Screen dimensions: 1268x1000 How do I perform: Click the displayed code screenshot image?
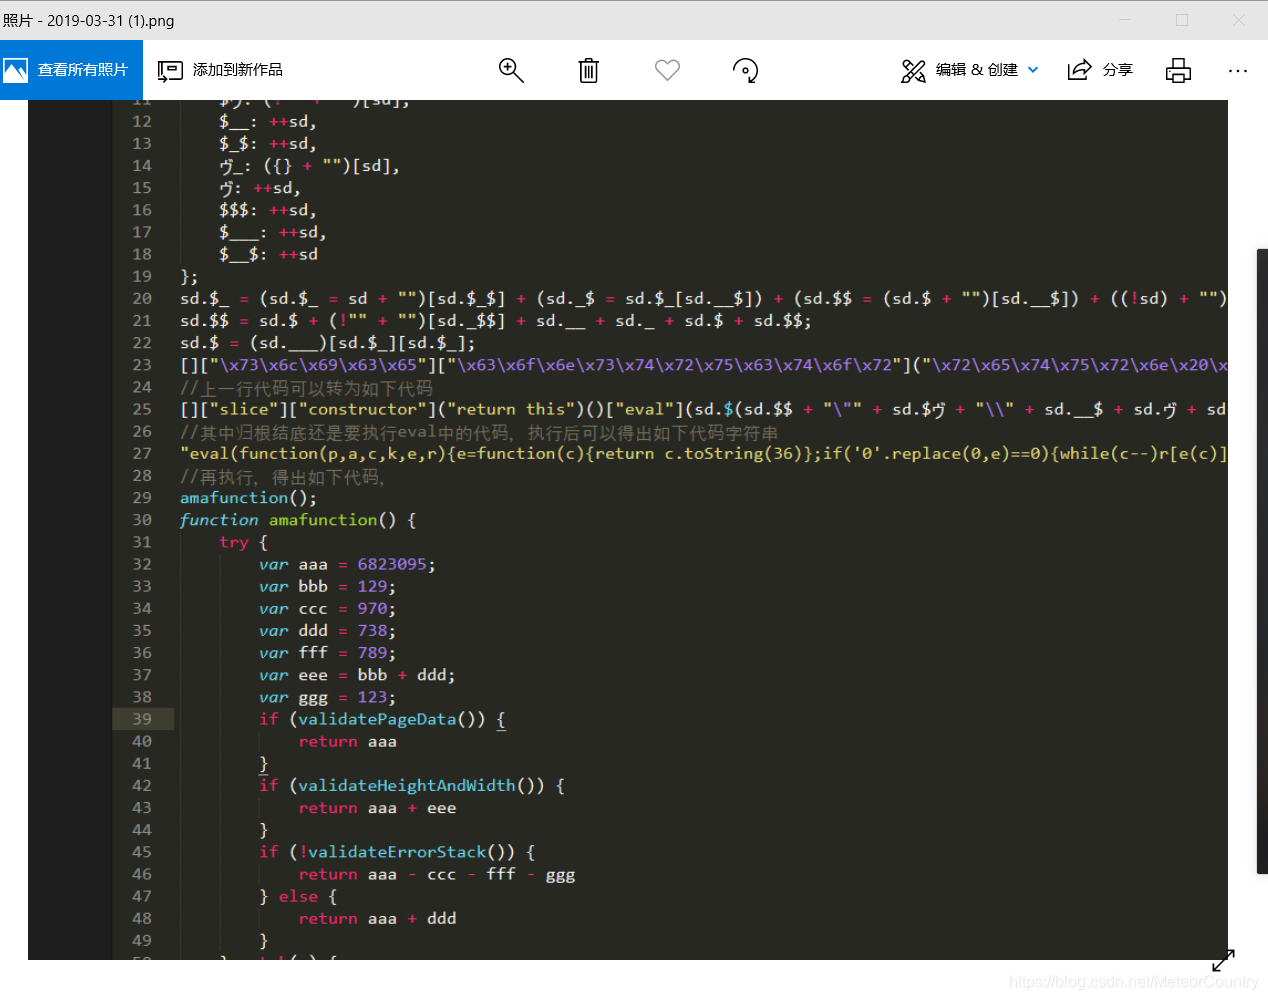[628, 530]
